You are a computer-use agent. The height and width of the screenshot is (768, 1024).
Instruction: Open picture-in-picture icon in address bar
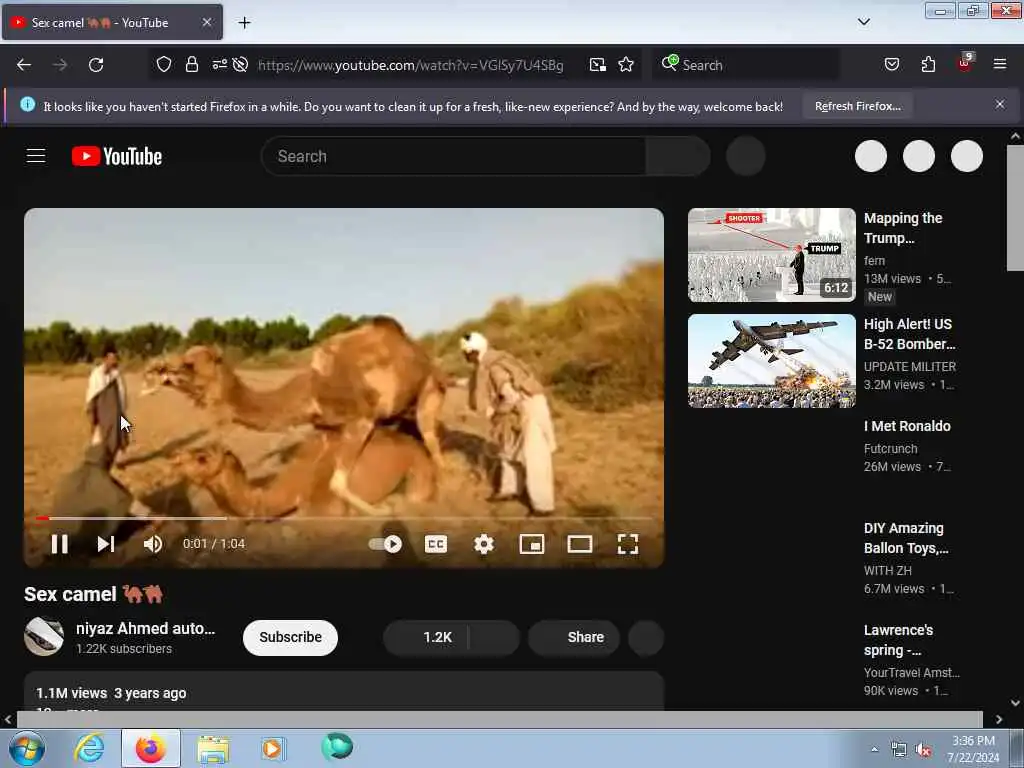(598, 64)
